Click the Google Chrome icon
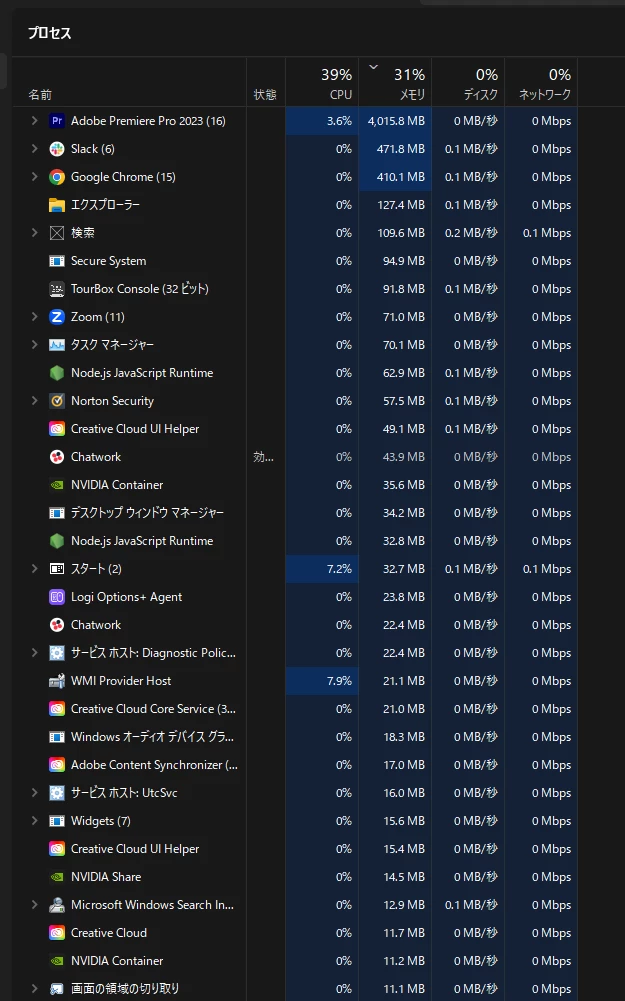The width and height of the screenshot is (625, 1001). (x=57, y=177)
